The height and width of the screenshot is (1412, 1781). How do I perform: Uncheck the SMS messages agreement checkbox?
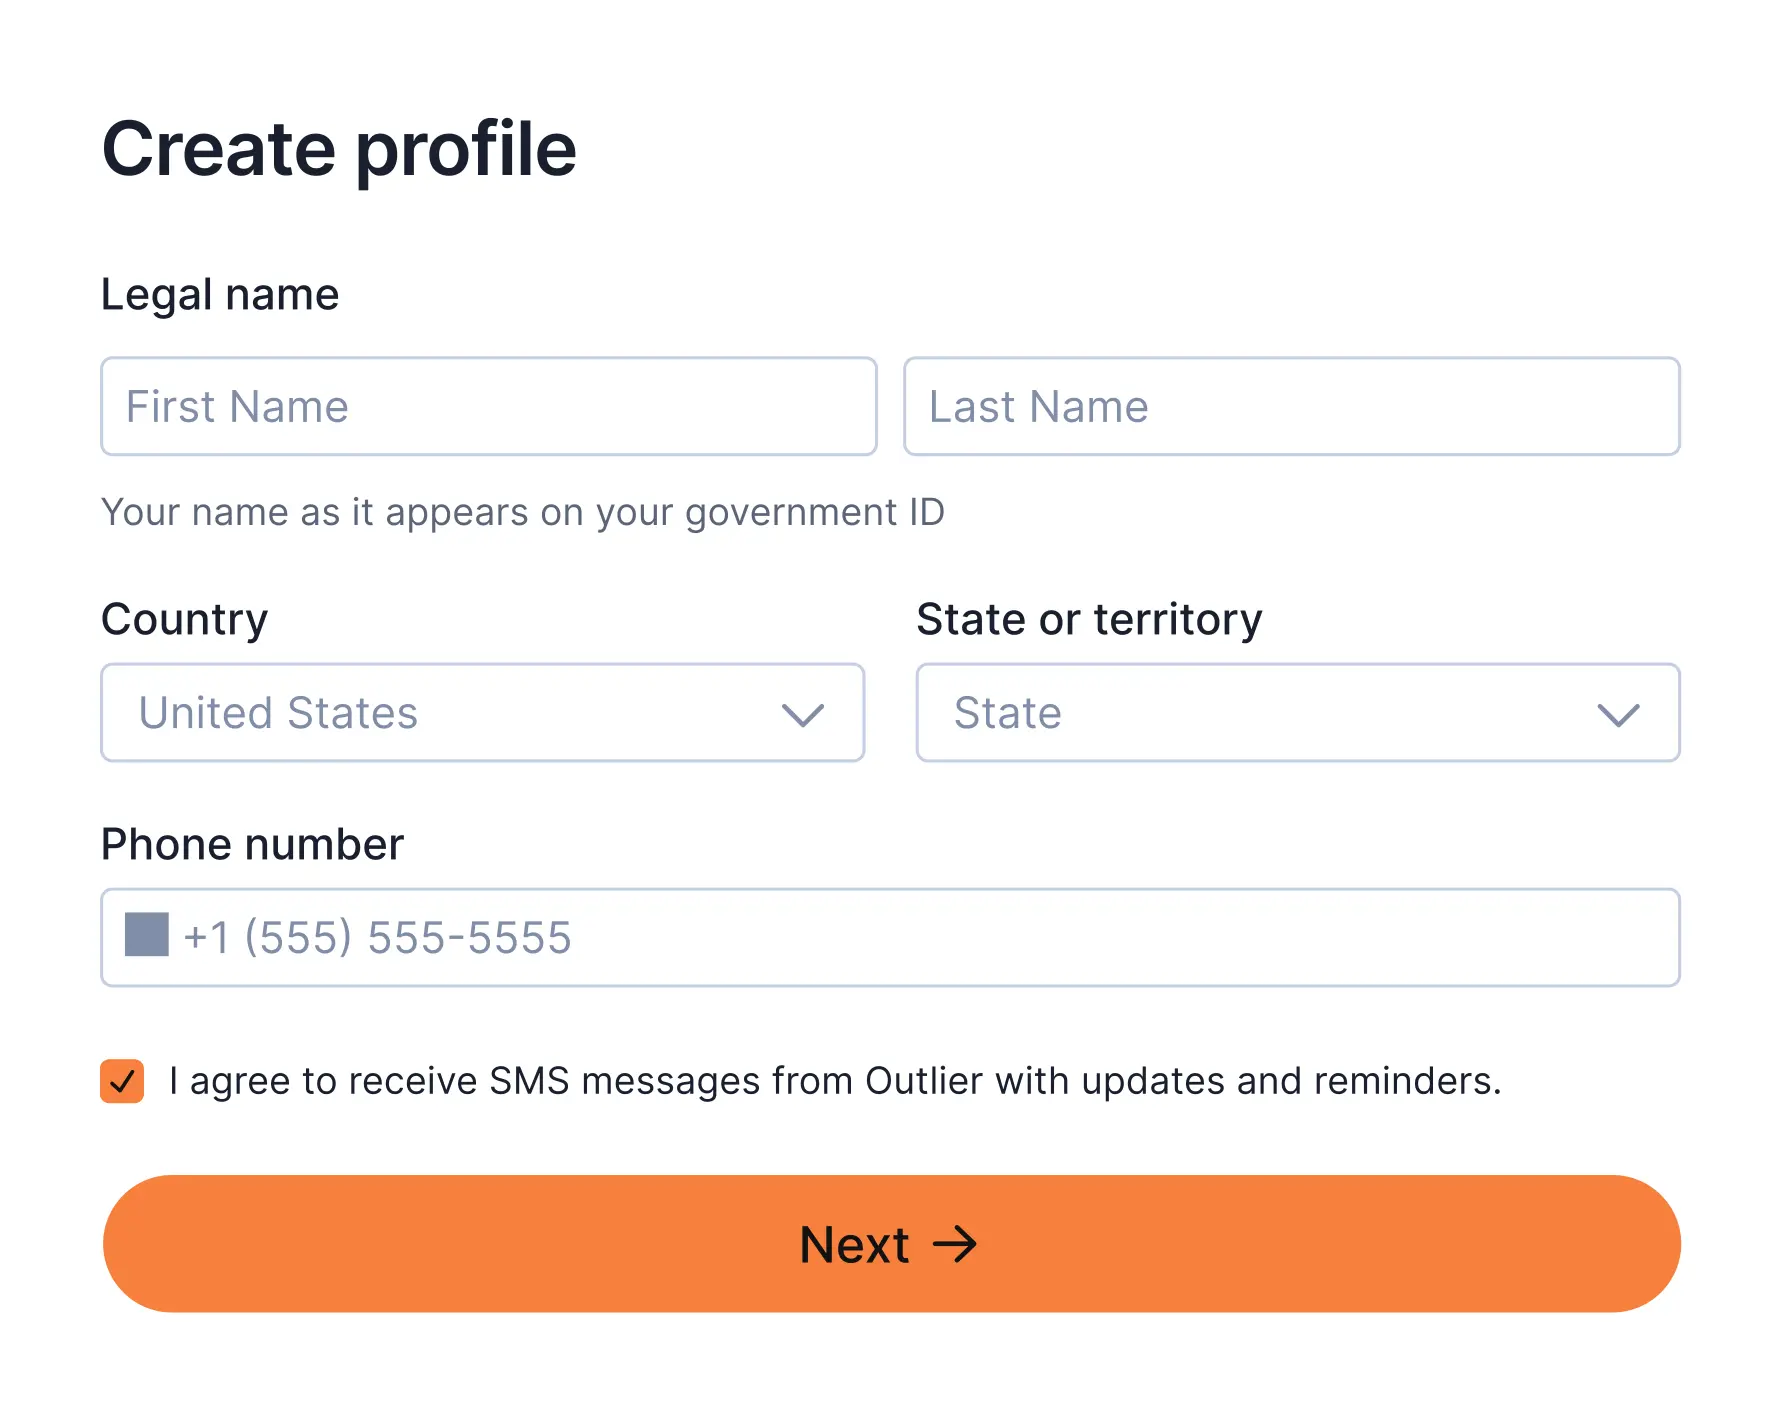point(122,1081)
